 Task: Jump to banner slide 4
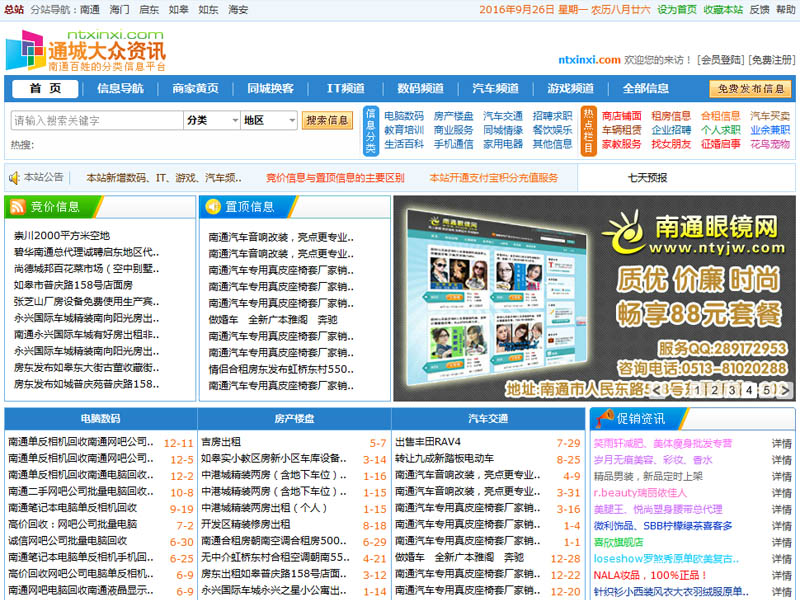(749, 390)
